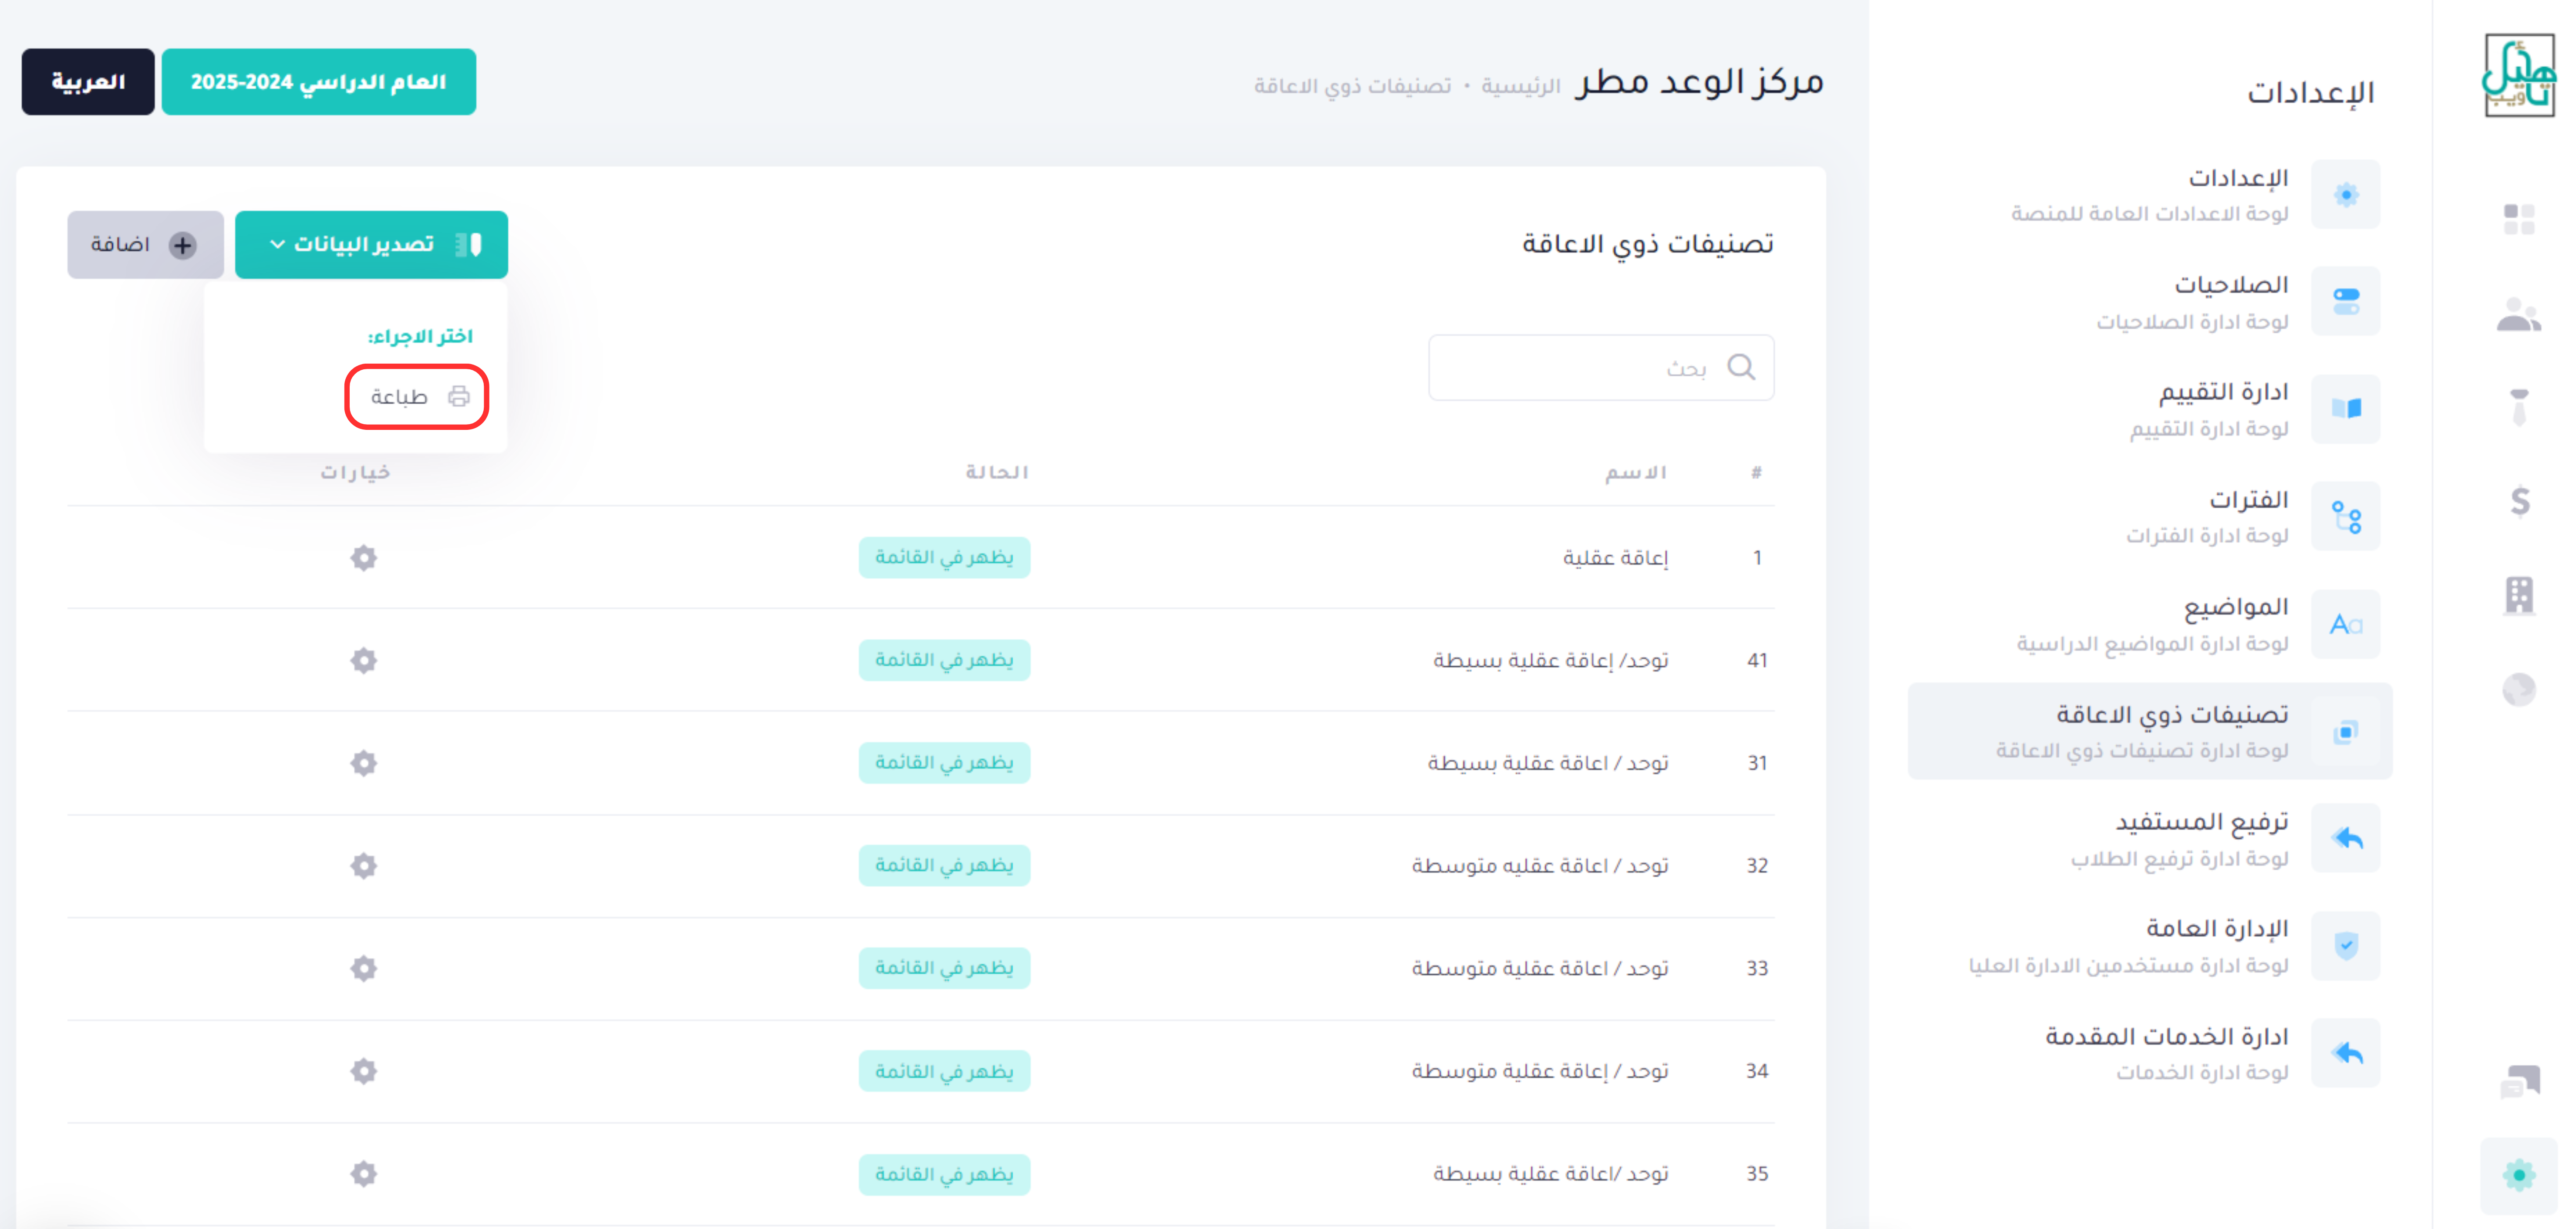
Task: Open options gear for row 33
Action: point(364,968)
